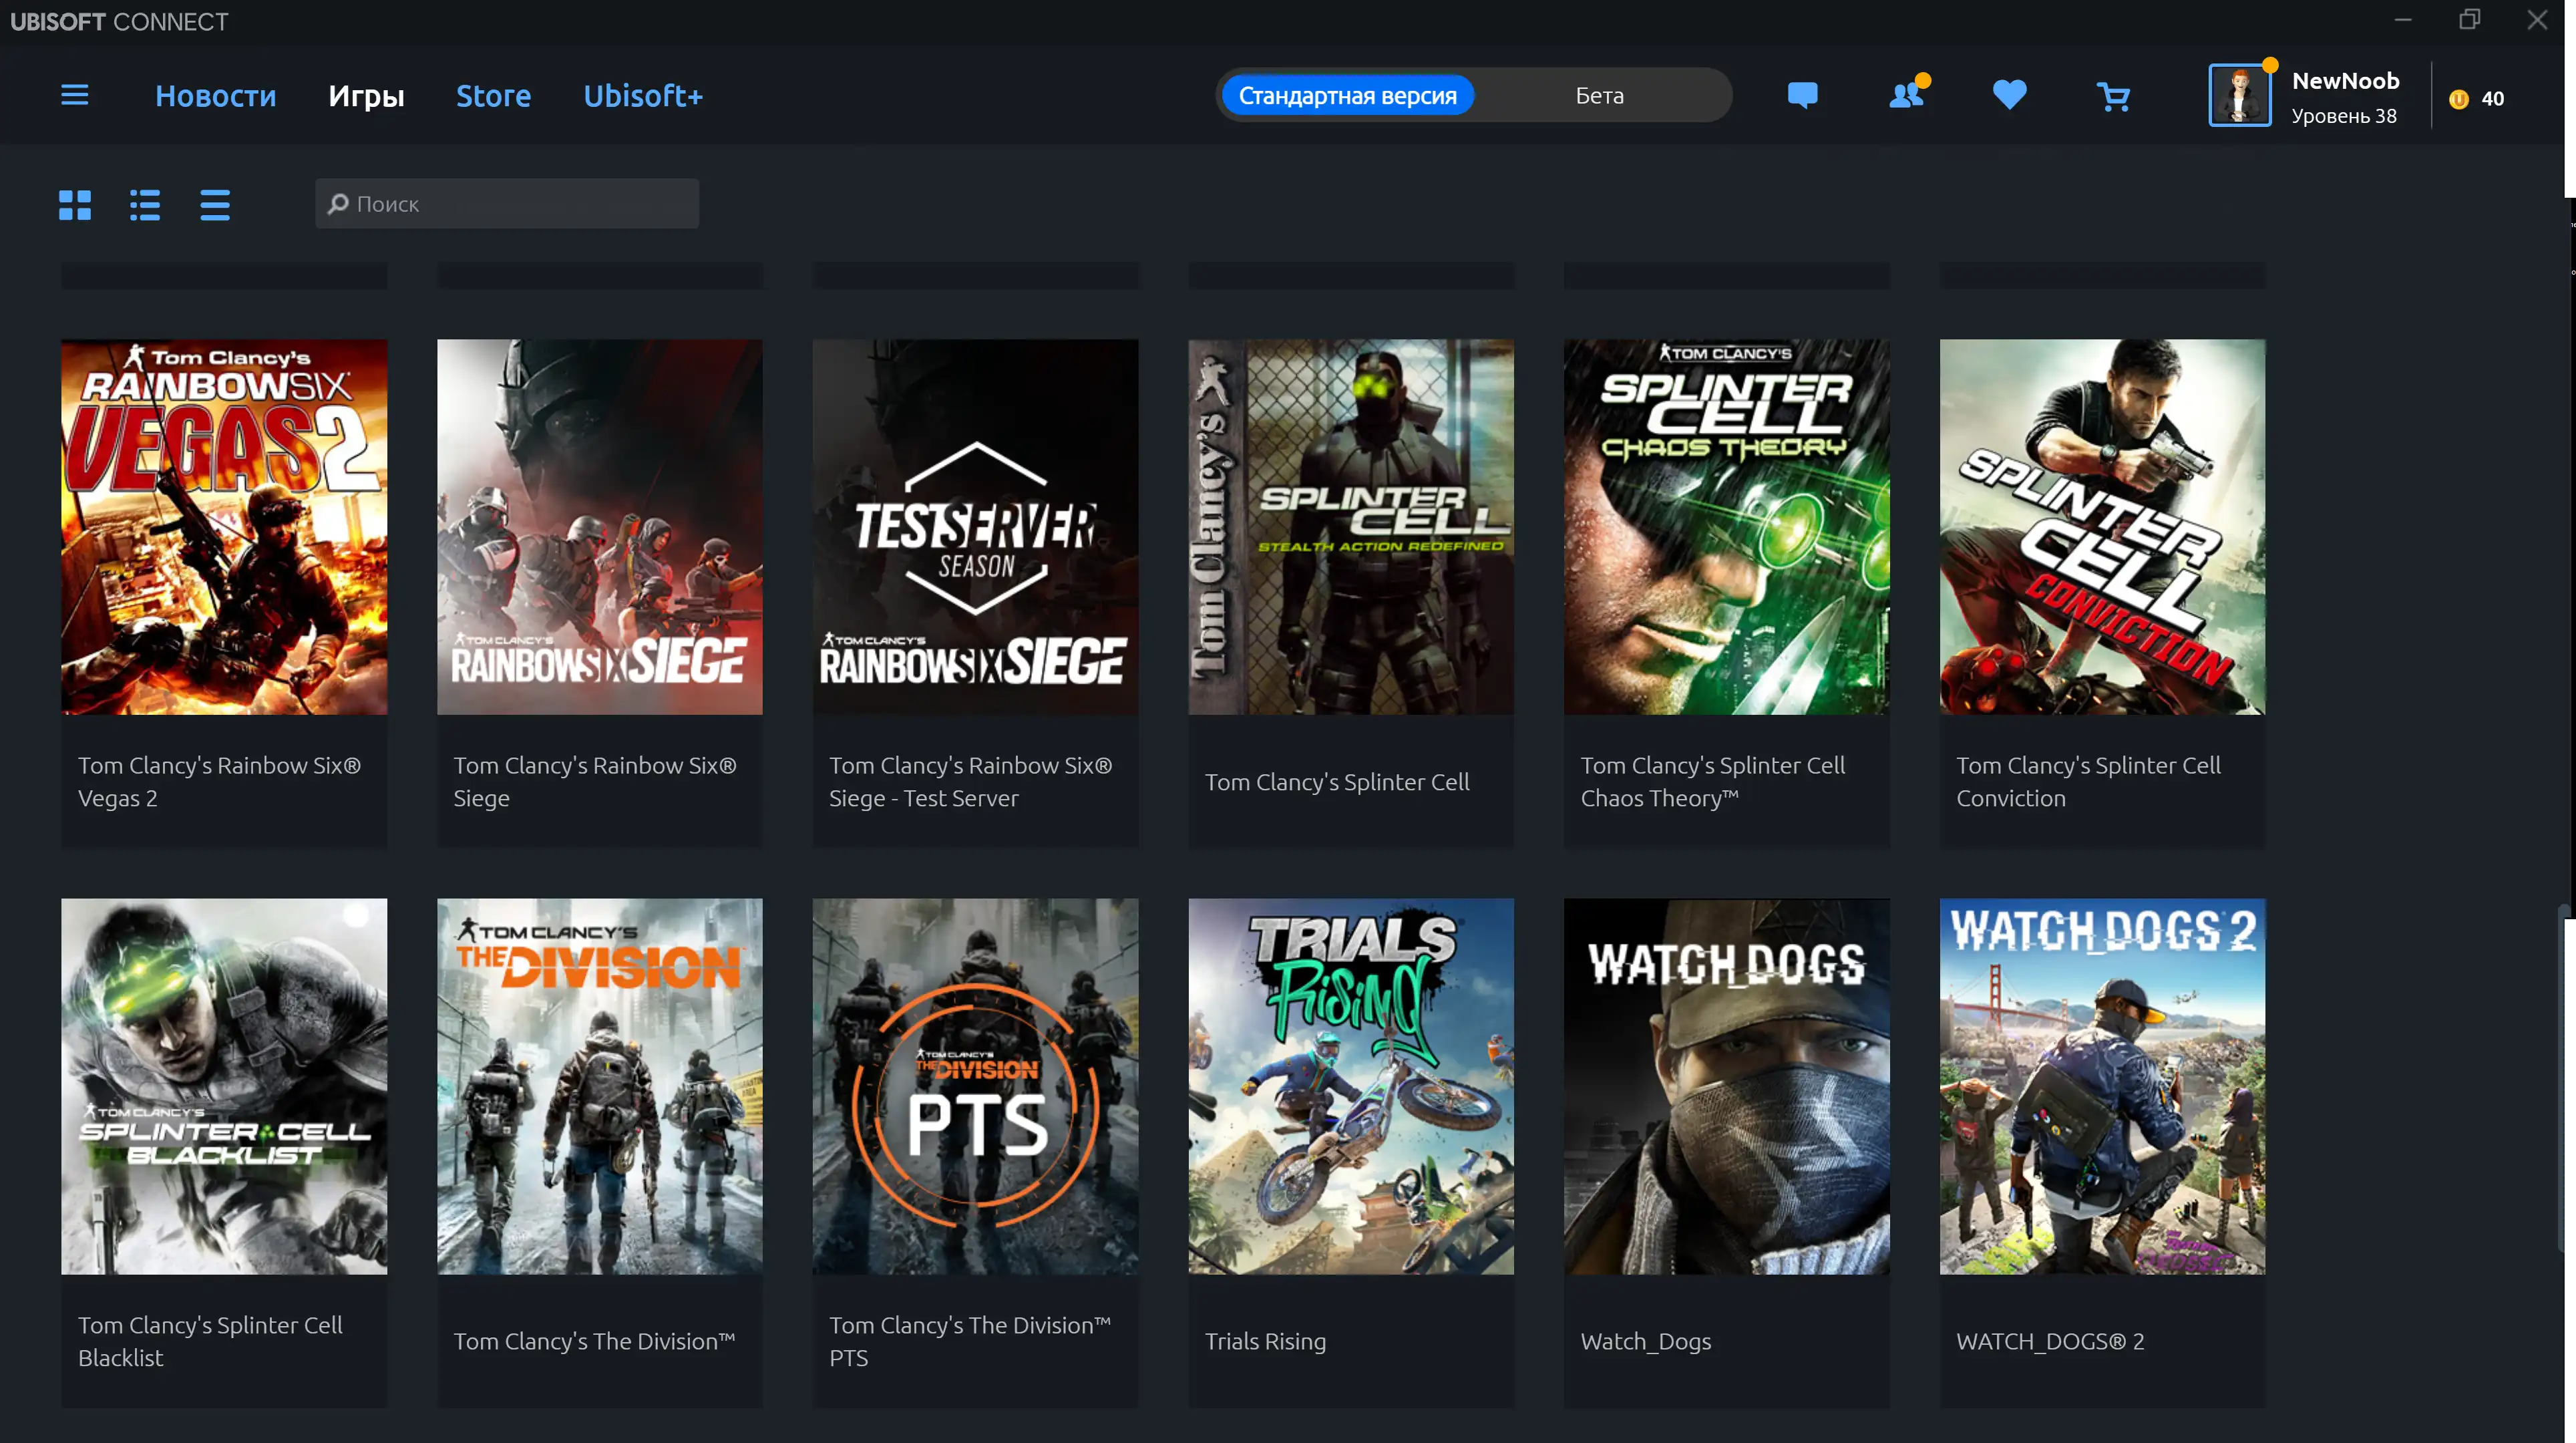Image resolution: width=2576 pixels, height=1443 pixels.
Task: Click 'Tom Clancy's Rainbow Six® Siege' title text
Action: click(595, 782)
